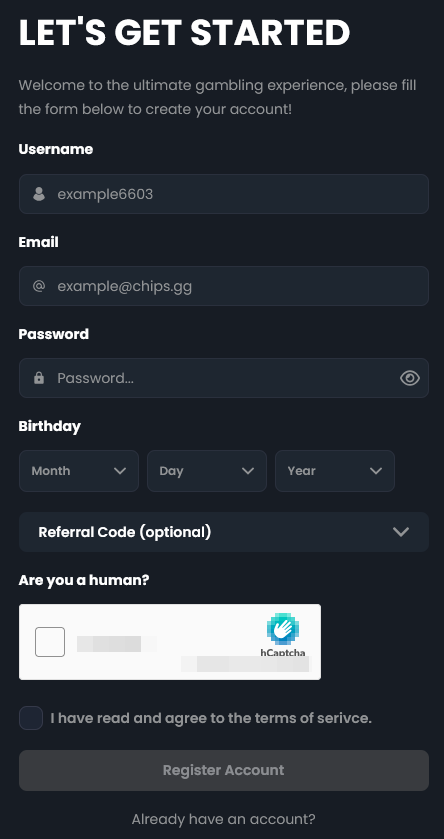
Task: Check the hCaptcha human verification box
Action: tap(50, 642)
